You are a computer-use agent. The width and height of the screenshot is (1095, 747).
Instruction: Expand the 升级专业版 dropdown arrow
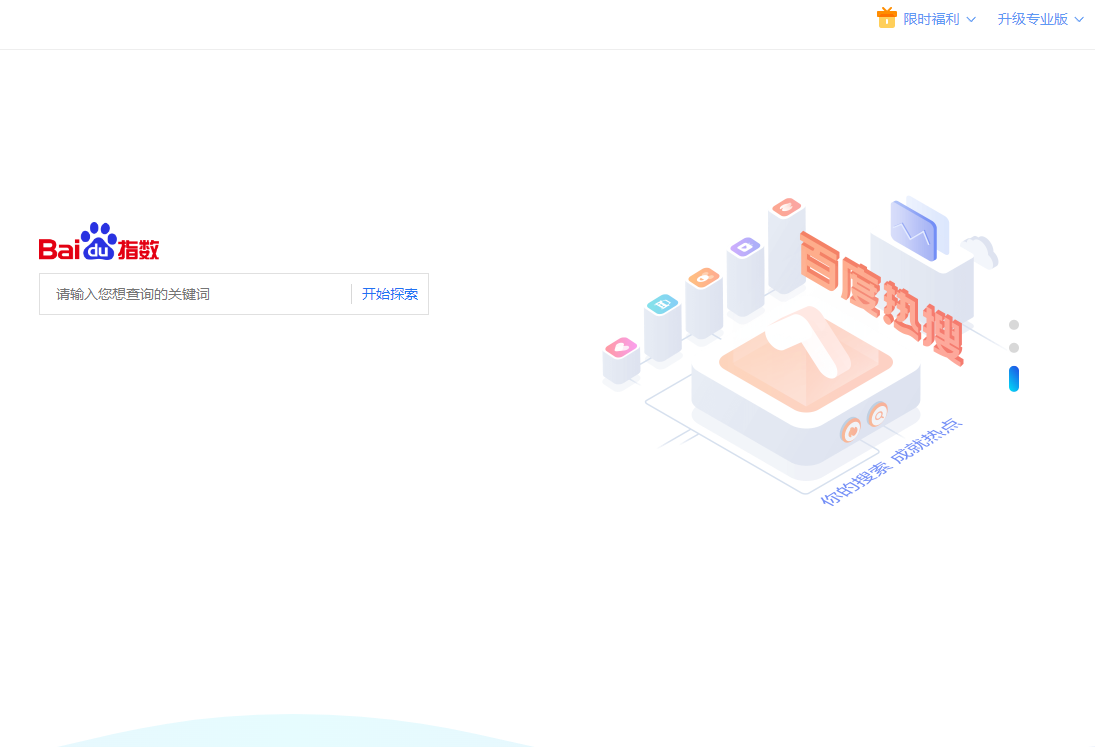tap(1079, 20)
